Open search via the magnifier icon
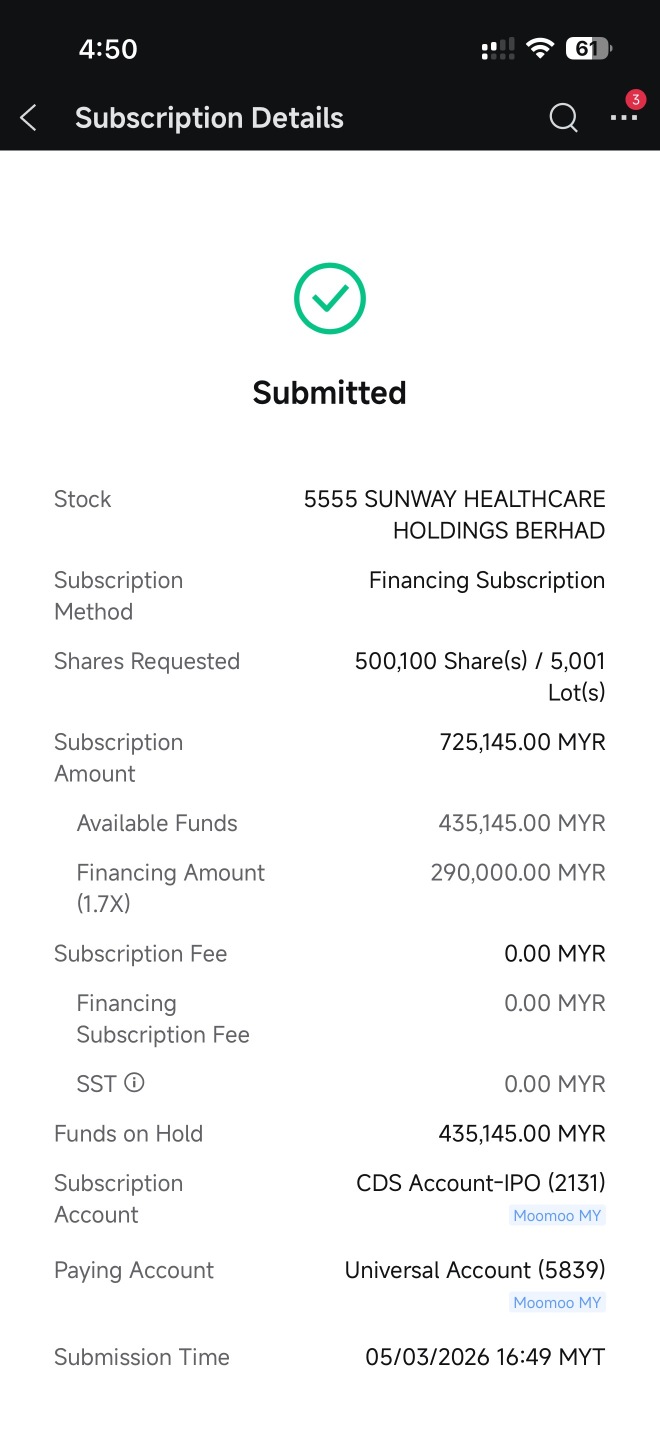Screen dimensions: 660x1434 (564, 118)
